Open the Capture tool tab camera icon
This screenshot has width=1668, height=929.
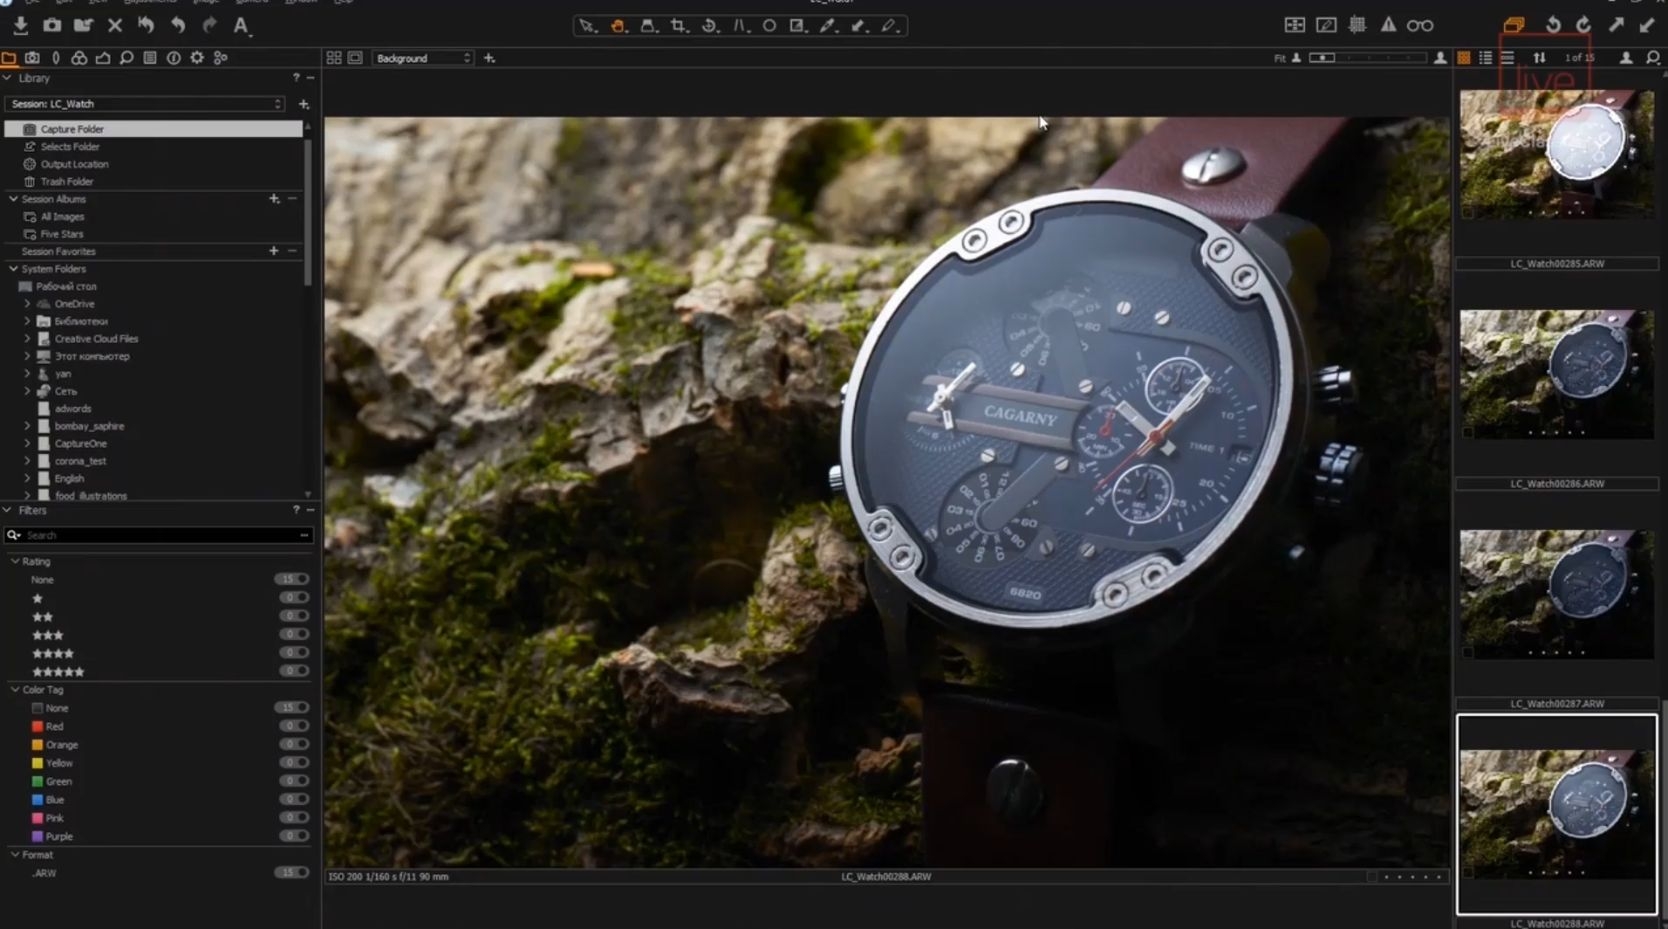click(32, 58)
